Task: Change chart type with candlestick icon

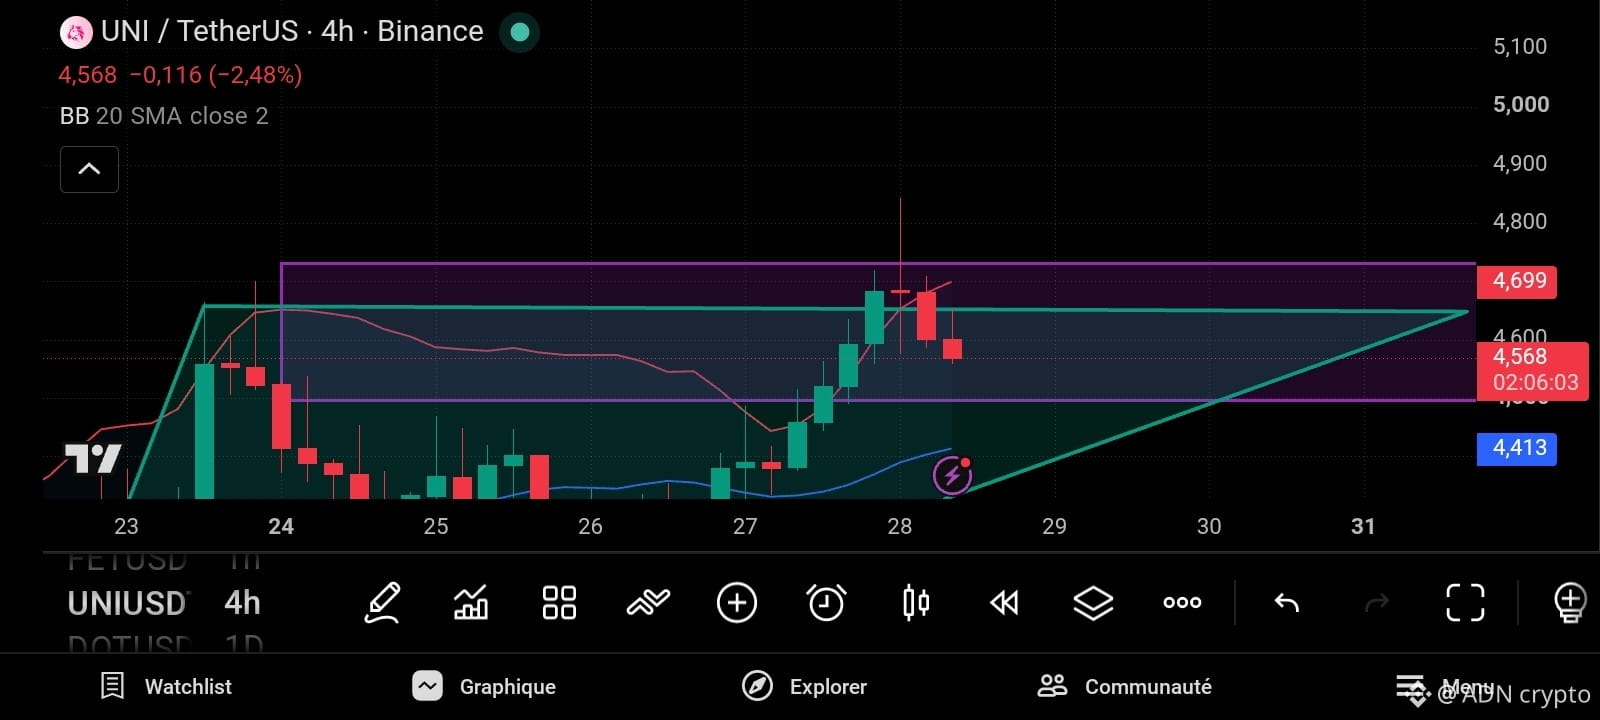Action: click(x=916, y=602)
